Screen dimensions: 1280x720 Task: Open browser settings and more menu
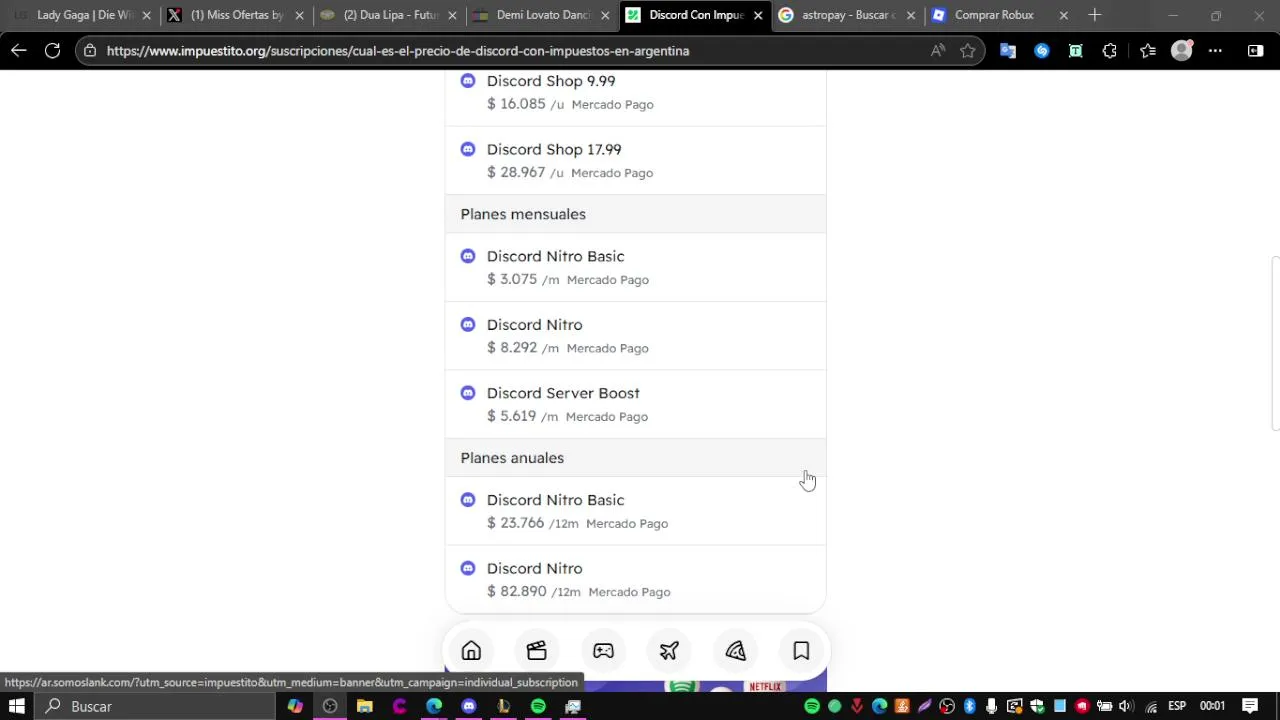(x=1215, y=51)
